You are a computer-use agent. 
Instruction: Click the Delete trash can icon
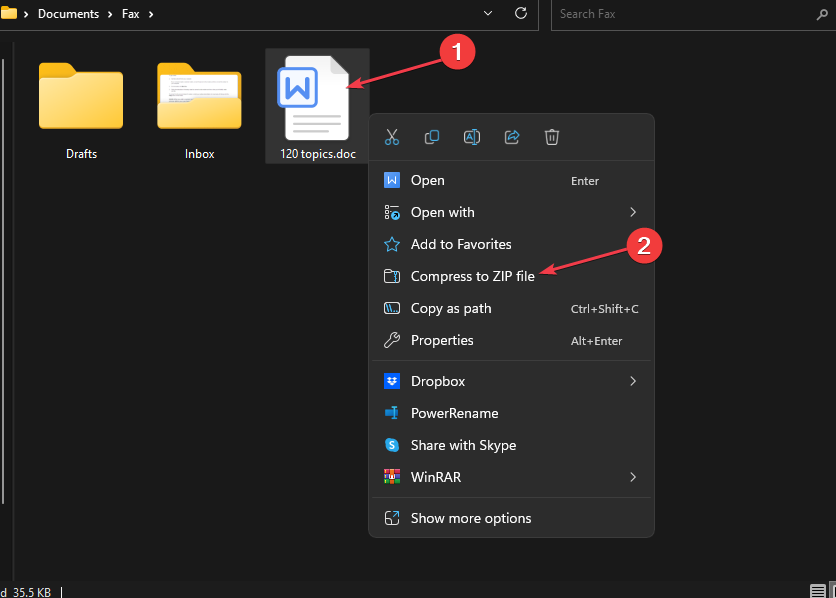552,137
